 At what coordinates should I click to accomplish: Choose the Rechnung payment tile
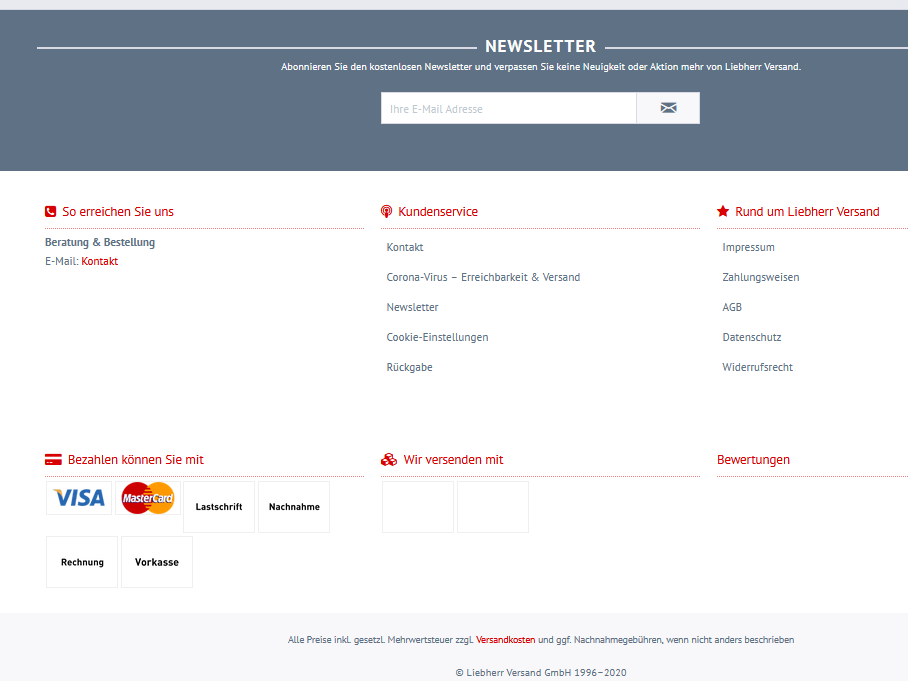82,562
